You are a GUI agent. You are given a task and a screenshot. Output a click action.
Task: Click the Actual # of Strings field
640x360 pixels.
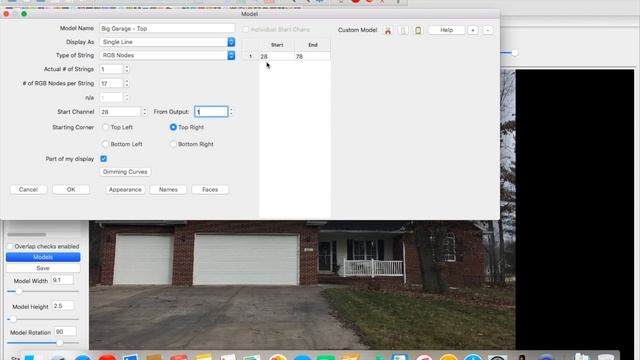(111, 69)
